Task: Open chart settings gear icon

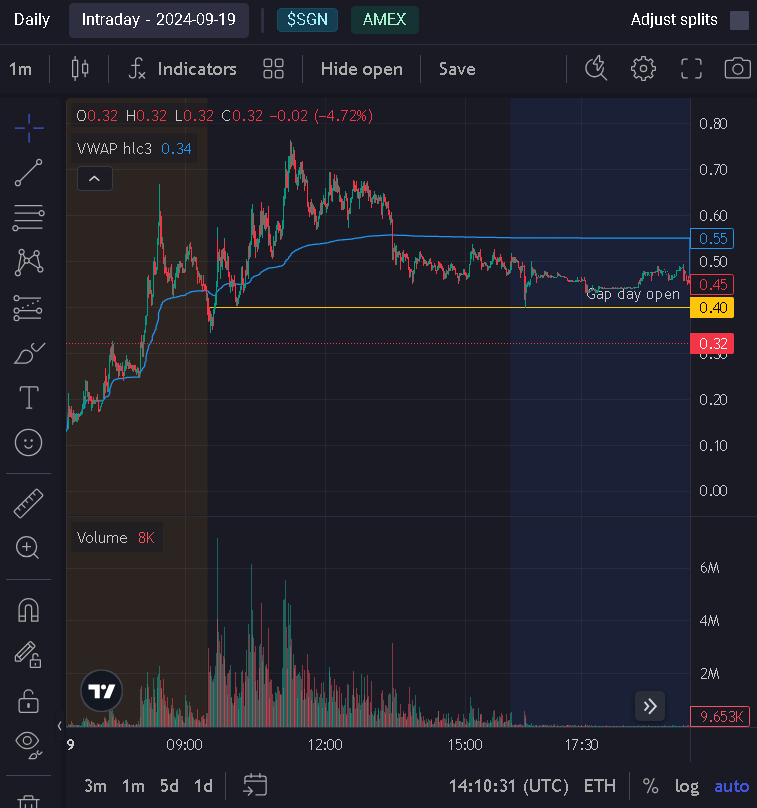Action: click(643, 69)
